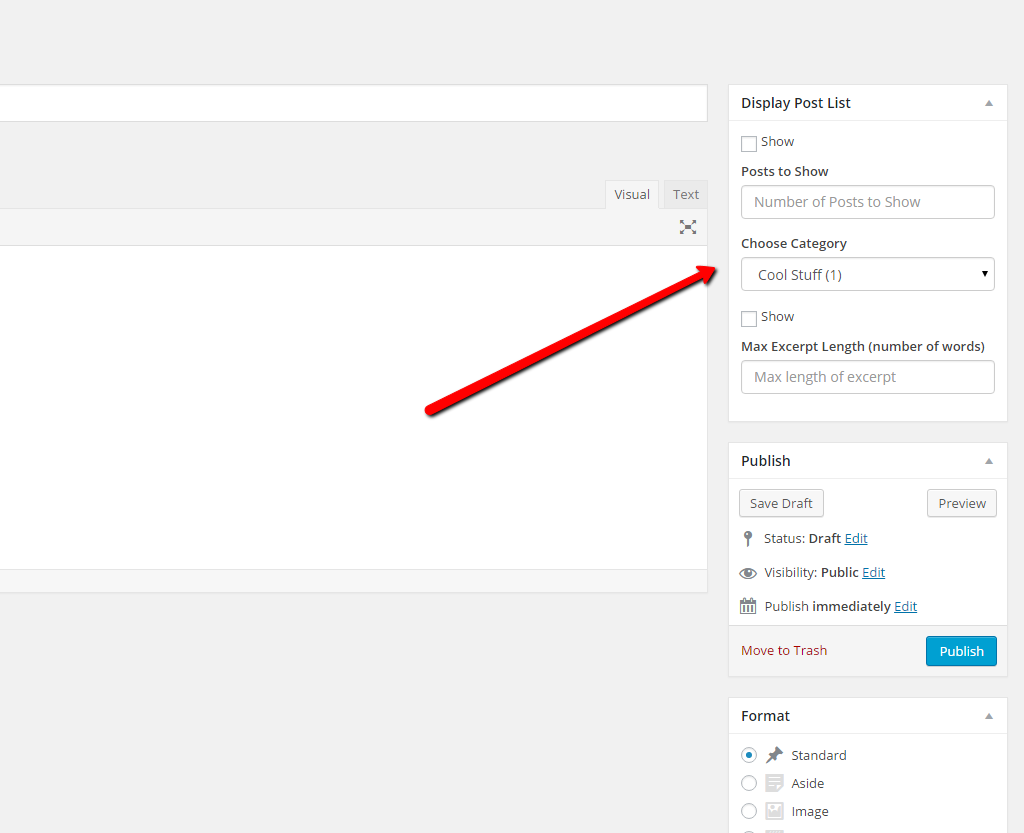Toggle distraction-free writing fullscreen icon
This screenshot has width=1024, height=833.
click(x=688, y=227)
